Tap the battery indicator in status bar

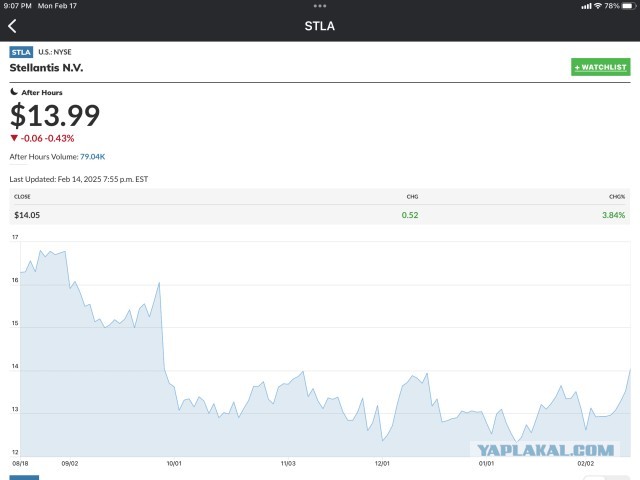coord(629,6)
